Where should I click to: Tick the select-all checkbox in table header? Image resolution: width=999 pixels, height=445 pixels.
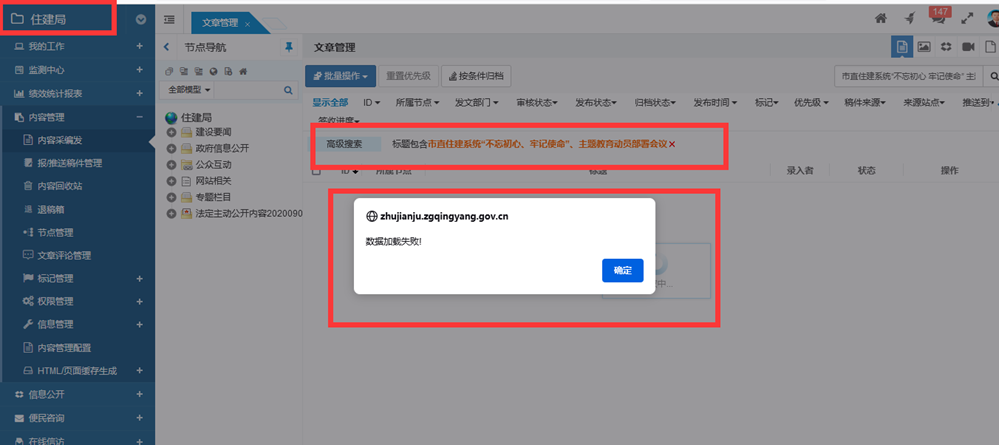316,171
